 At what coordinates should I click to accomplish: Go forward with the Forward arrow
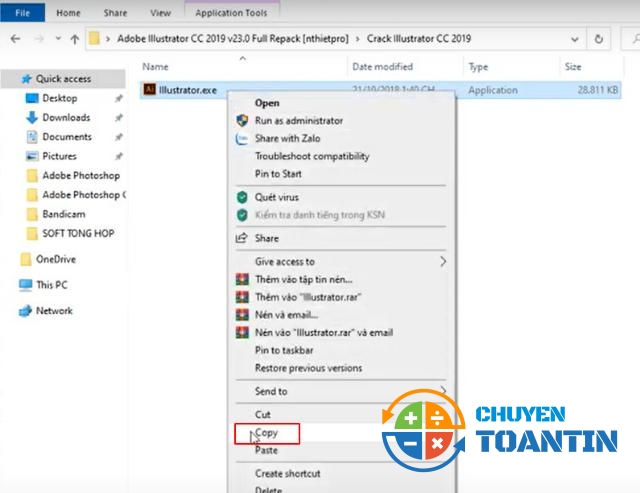click(39, 39)
